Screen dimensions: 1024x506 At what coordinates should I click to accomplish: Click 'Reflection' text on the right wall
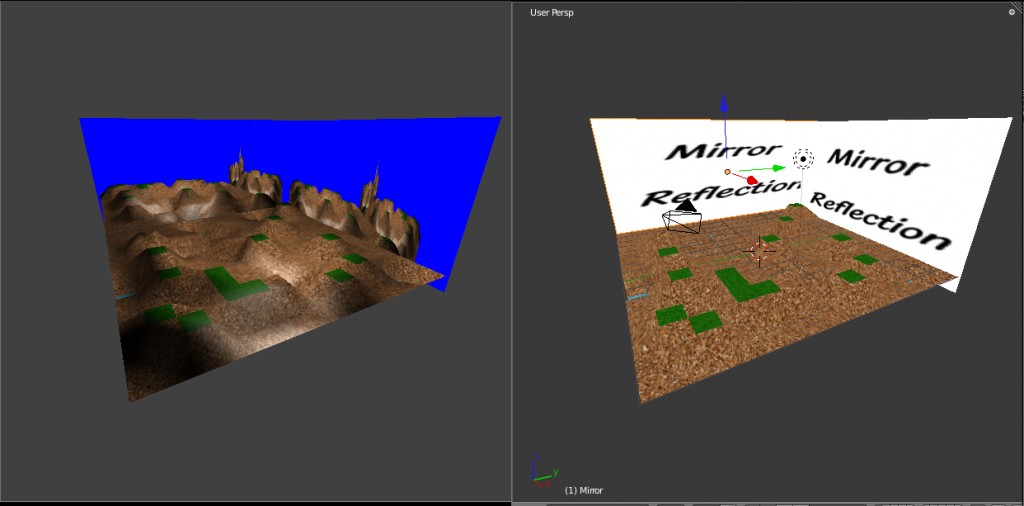pos(878,221)
